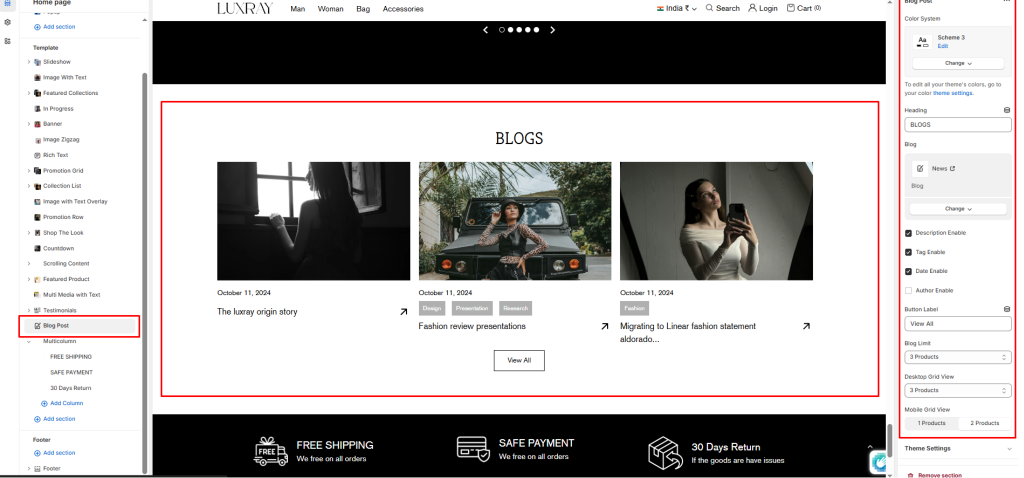Click the Image Zigzag section icon
The width and height of the screenshot is (1024, 478).
pyautogui.click(x=37, y=140)
